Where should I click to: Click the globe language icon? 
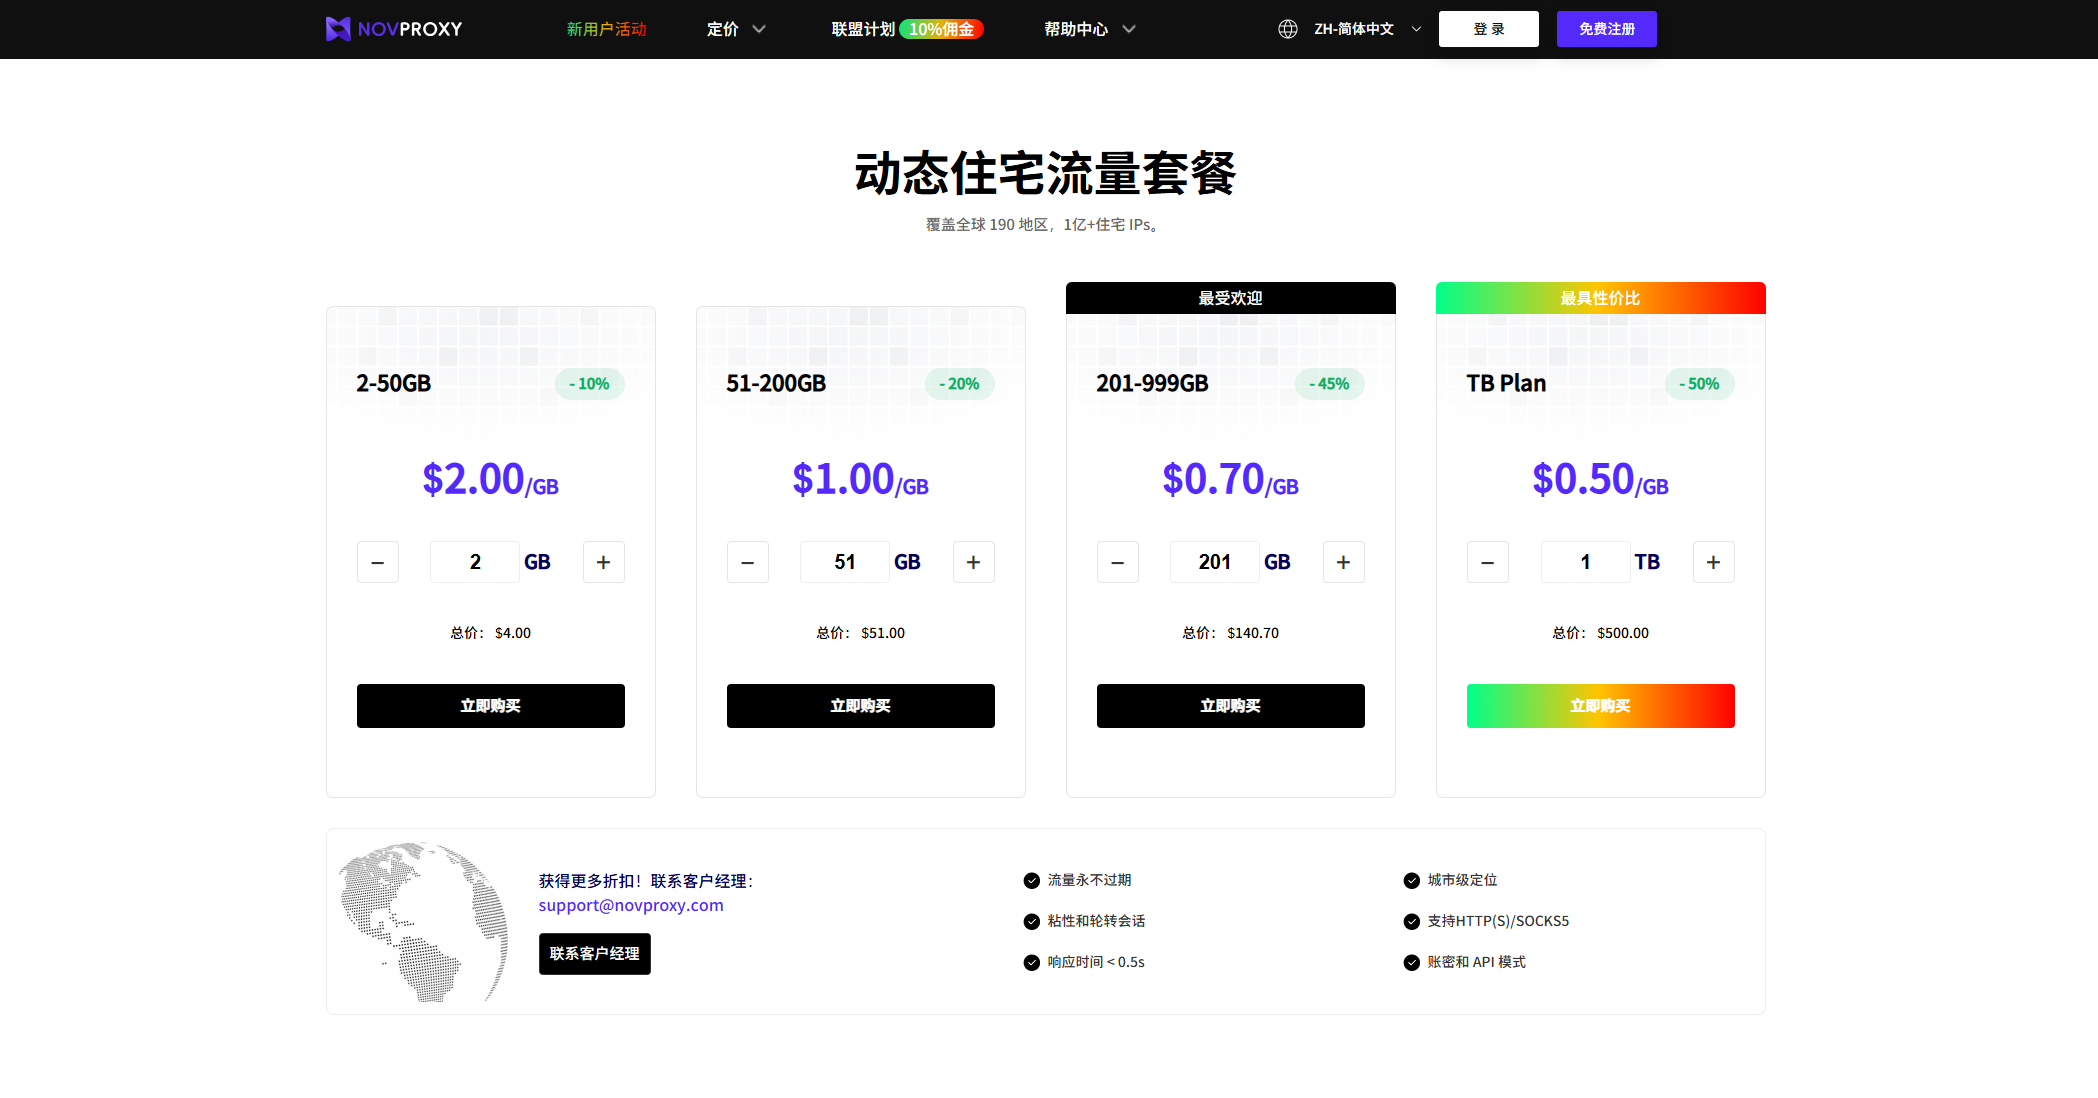[x=1288, y=29]
